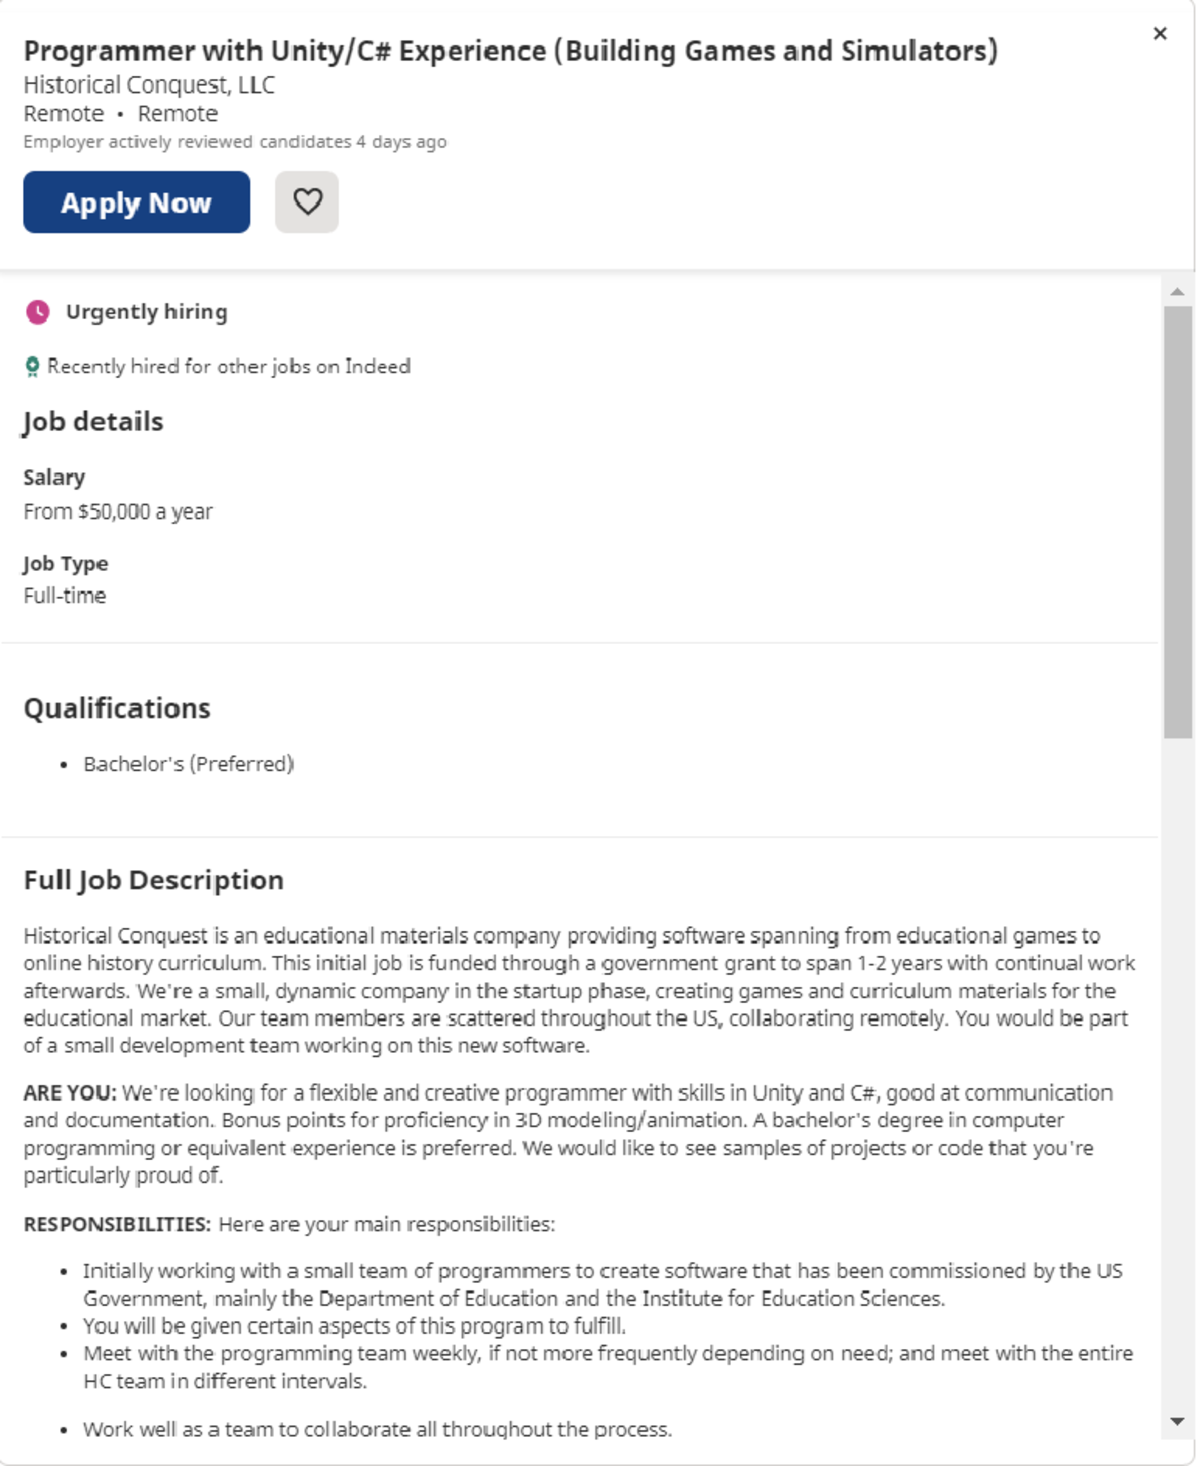Expand the Qualifications section
The image size is (1200, 1466).
(117, 708)
